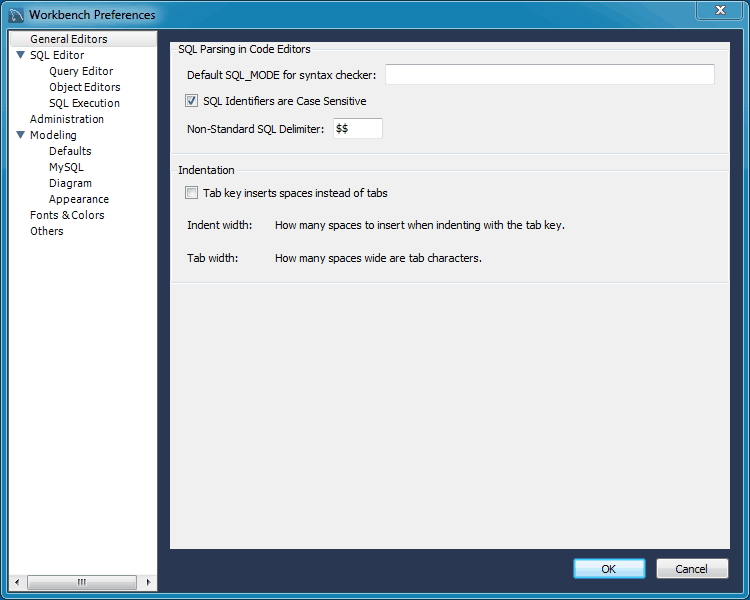Image resolution: width=750 pixels, height=600 pixels.
Task: Click the 'Default SQL_MODE for syntax checker:' label
Action: click(282, 75)
